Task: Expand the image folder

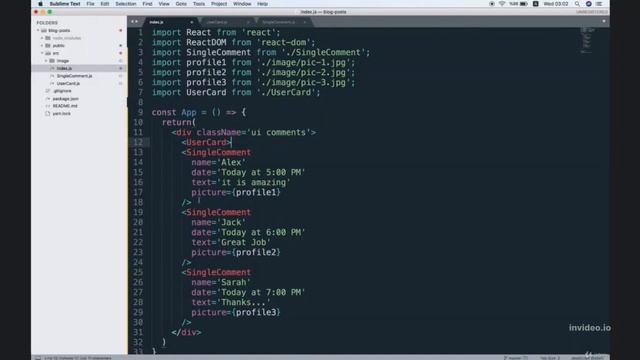Action: pyautogui.click(x=46, y=61)
